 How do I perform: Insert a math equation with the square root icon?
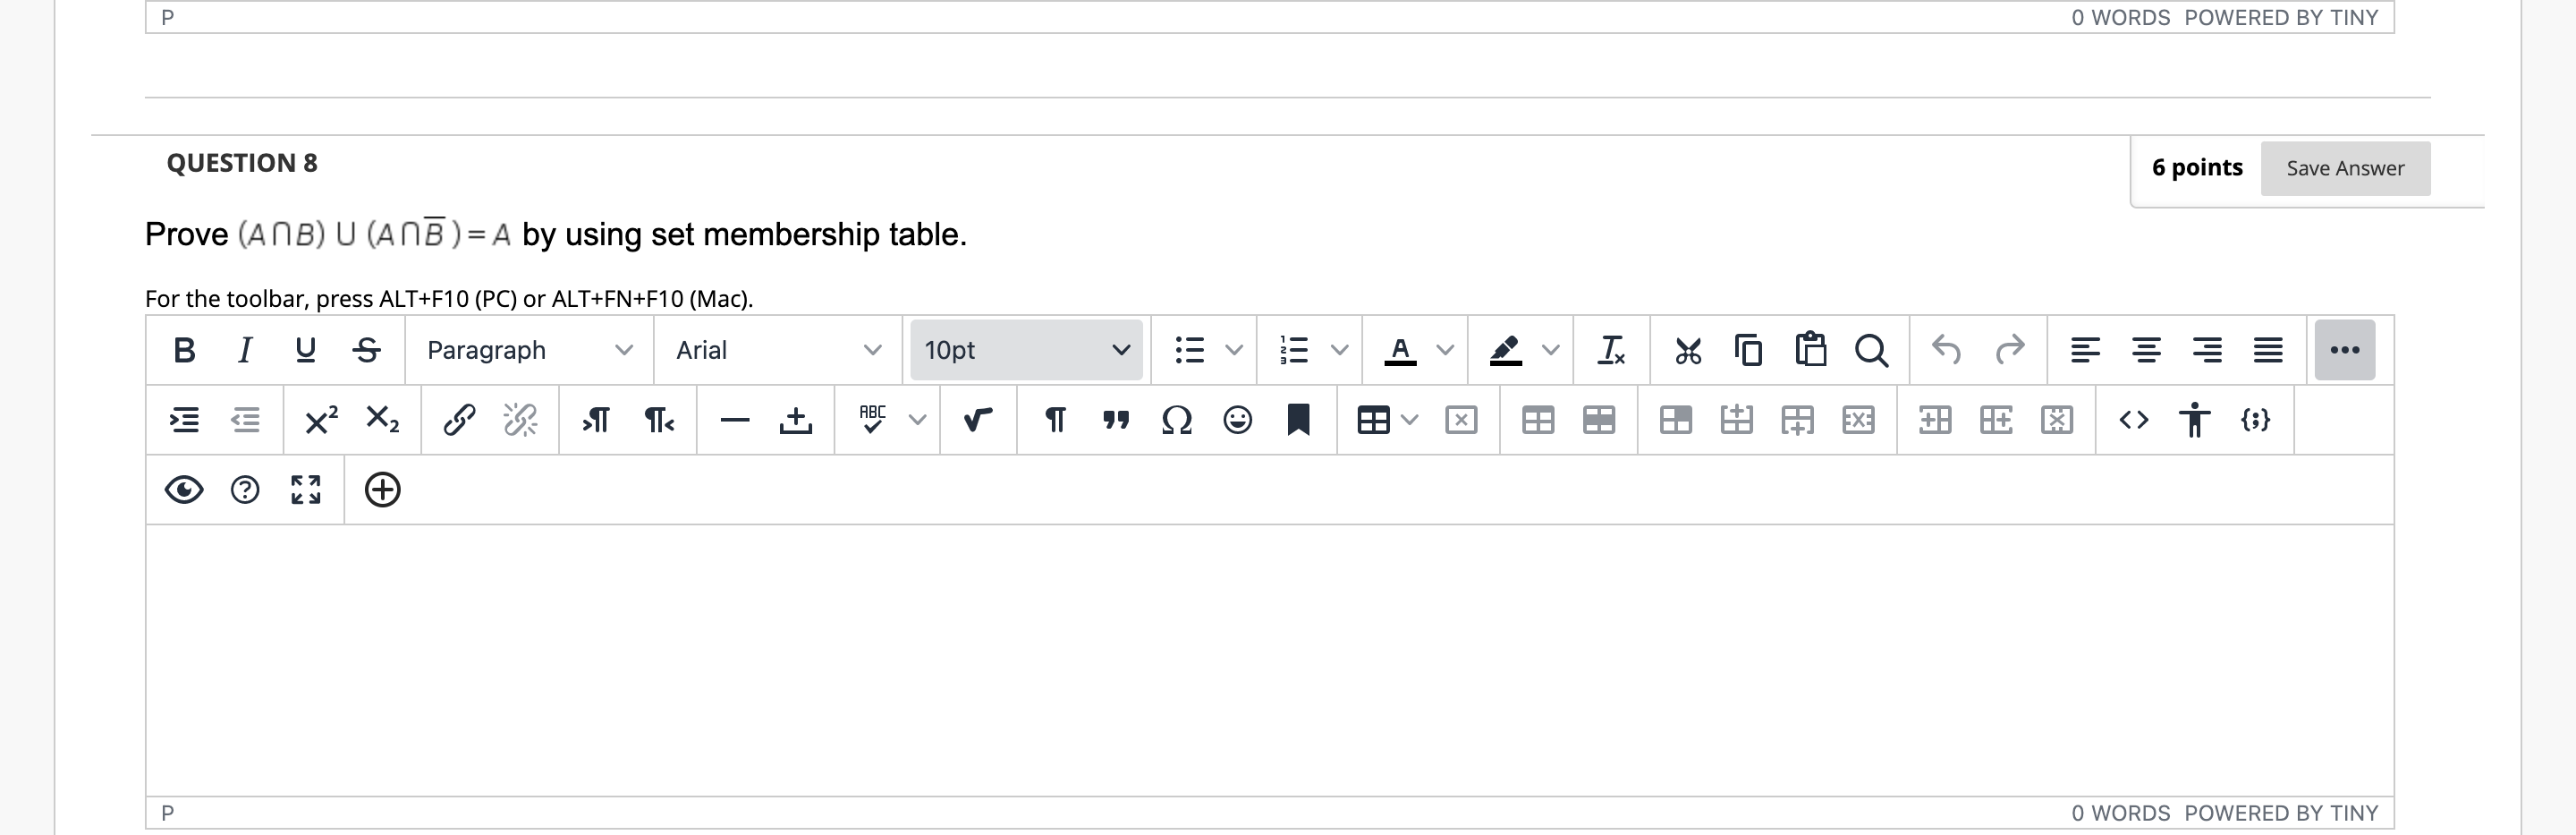977,420
